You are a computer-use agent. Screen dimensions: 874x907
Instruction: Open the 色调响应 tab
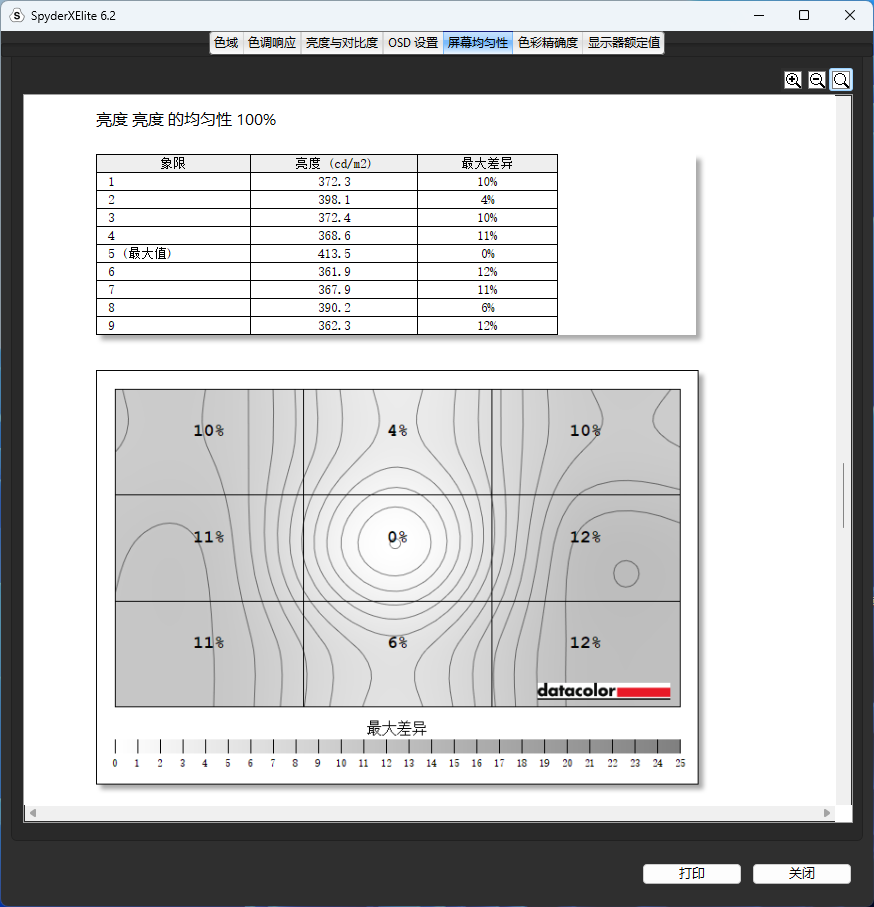pyautogui.click(x=272, y=43)
